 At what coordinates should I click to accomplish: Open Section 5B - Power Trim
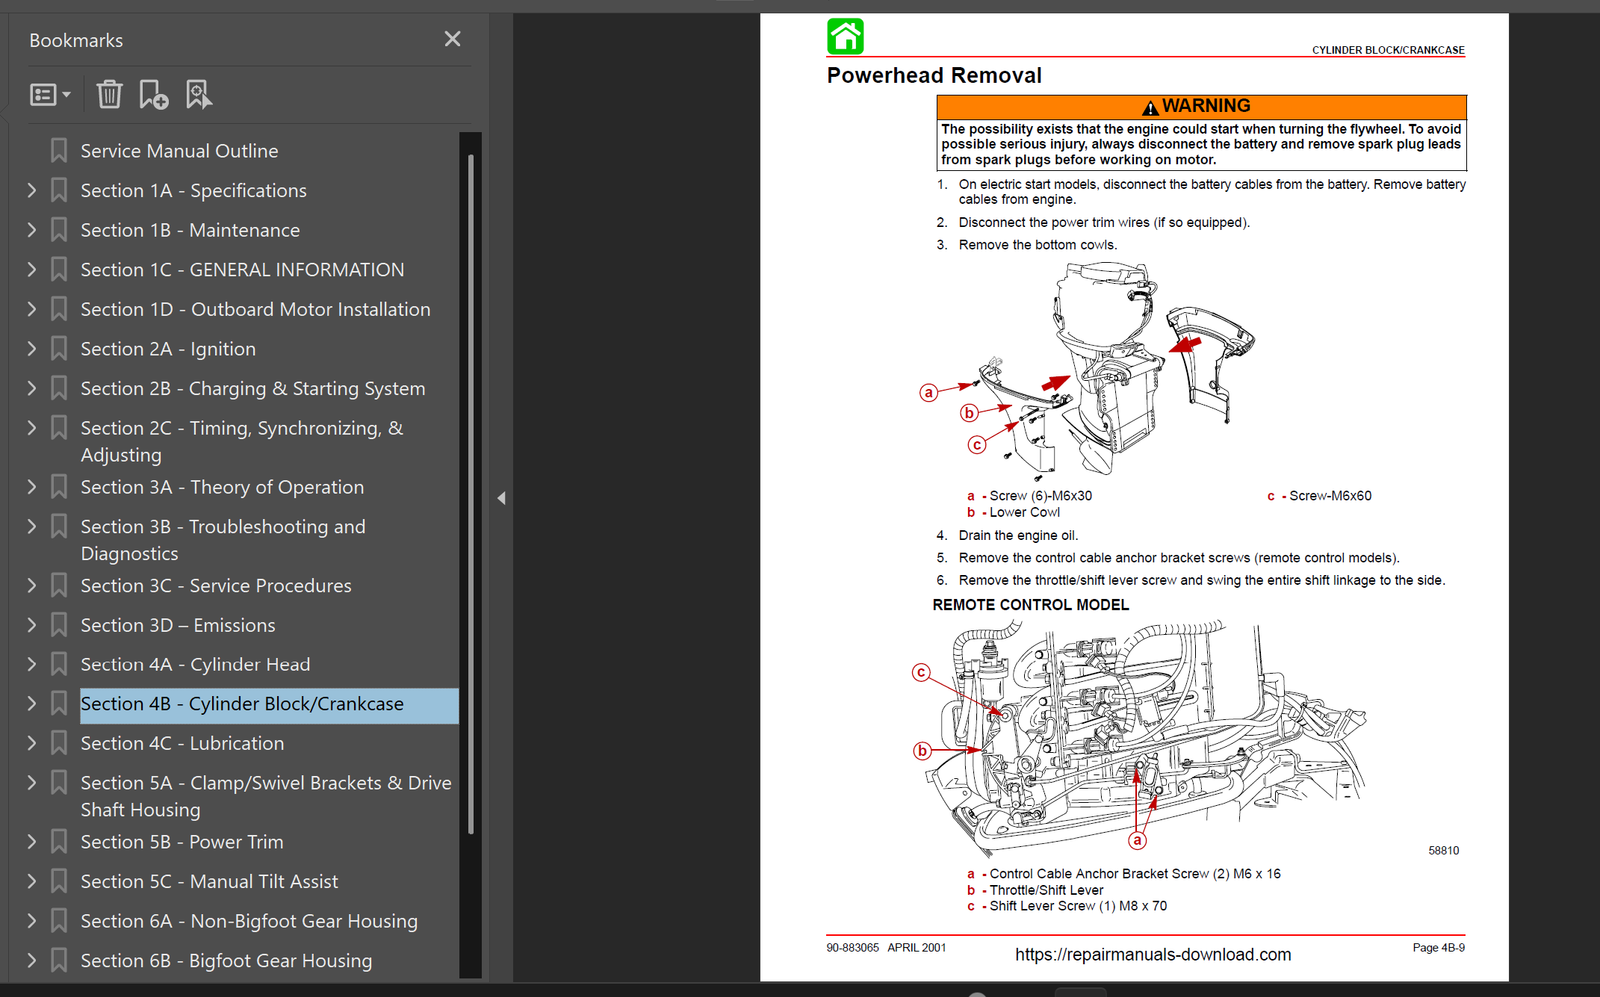[x=182, y=842]
